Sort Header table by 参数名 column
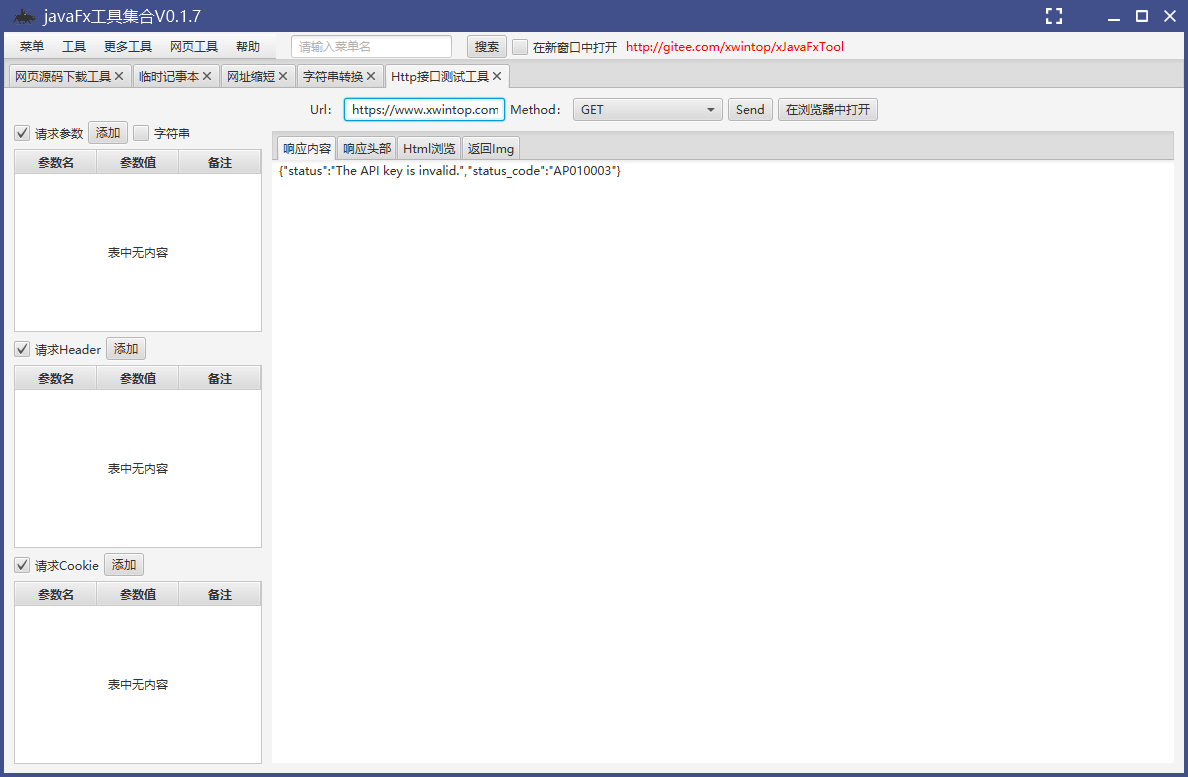 click(56, 378)
